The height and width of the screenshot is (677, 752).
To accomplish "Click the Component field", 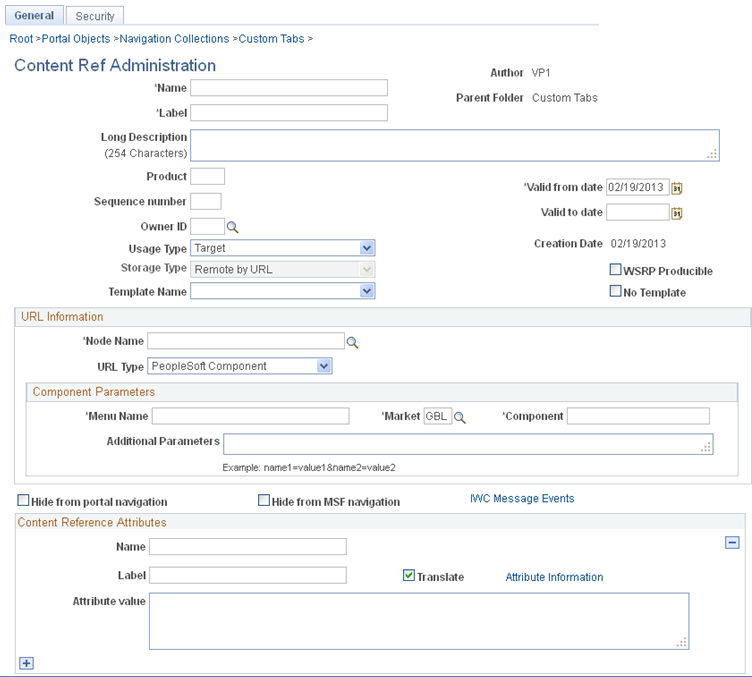I will 638,416.
